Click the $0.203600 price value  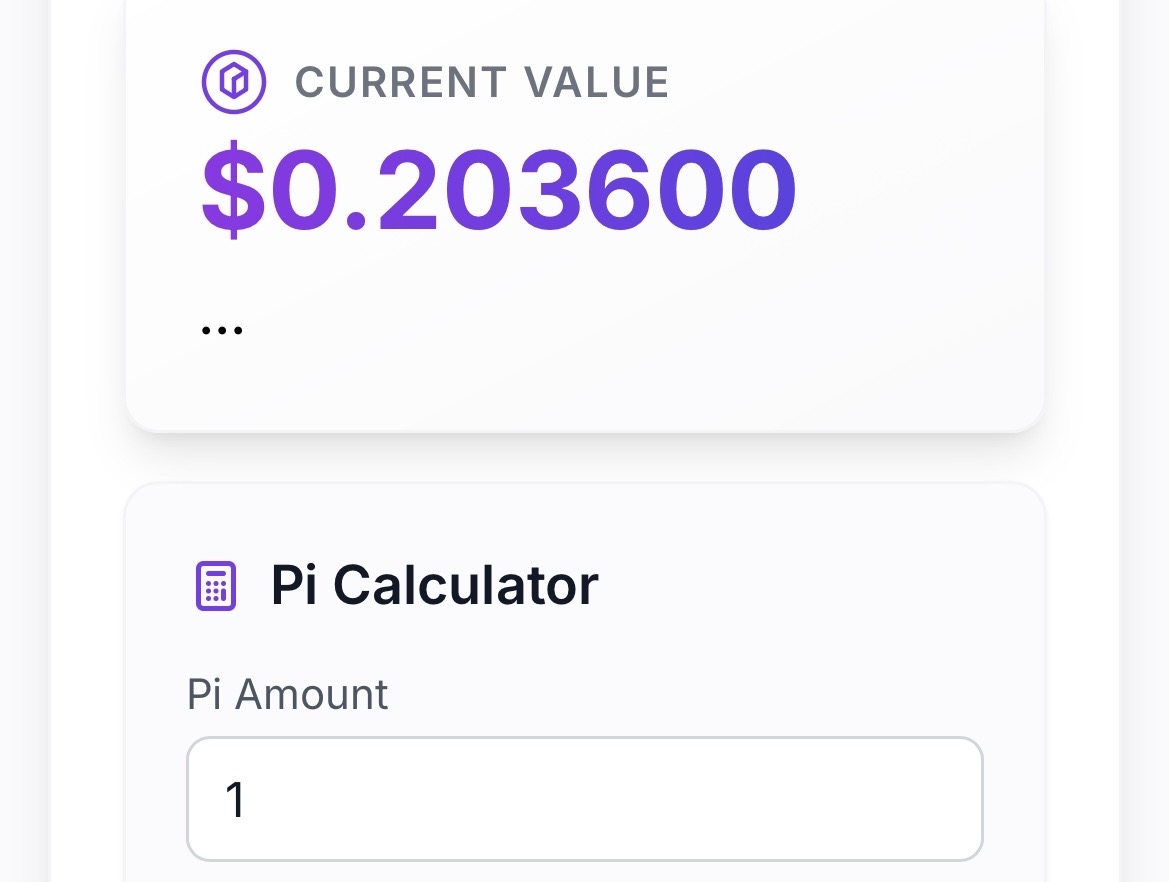pyautogui.click(x=499, y=190)
